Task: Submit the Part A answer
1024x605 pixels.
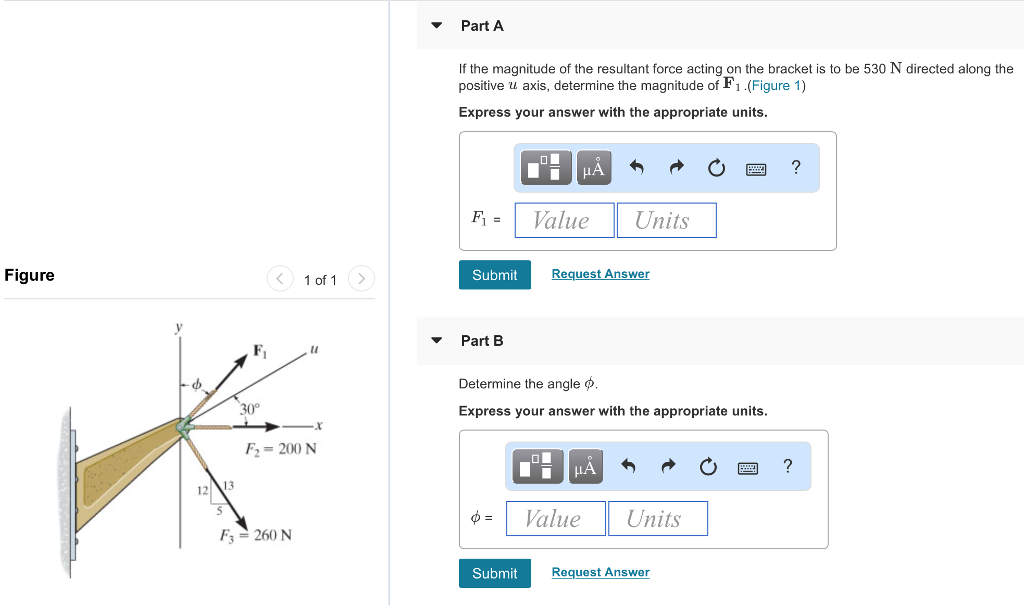Action: coord(494,274)
